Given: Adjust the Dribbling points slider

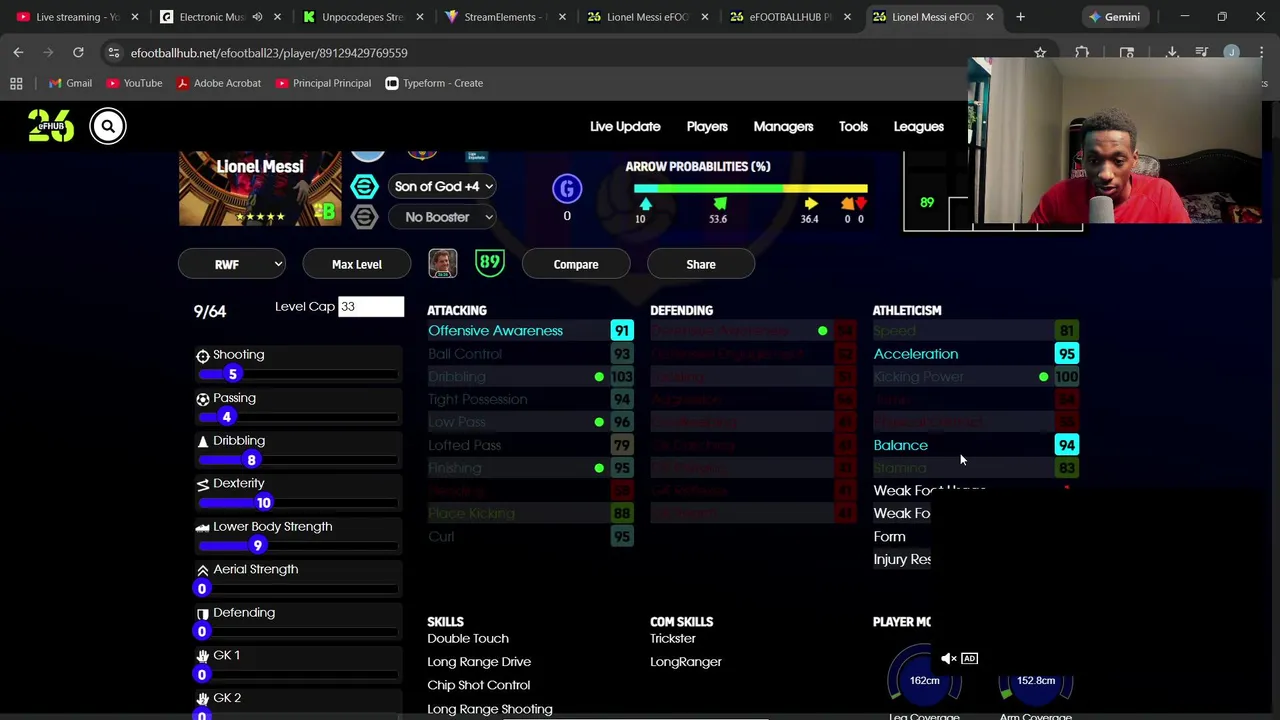Looking at the screenshot, I should [x=299, y=460].
